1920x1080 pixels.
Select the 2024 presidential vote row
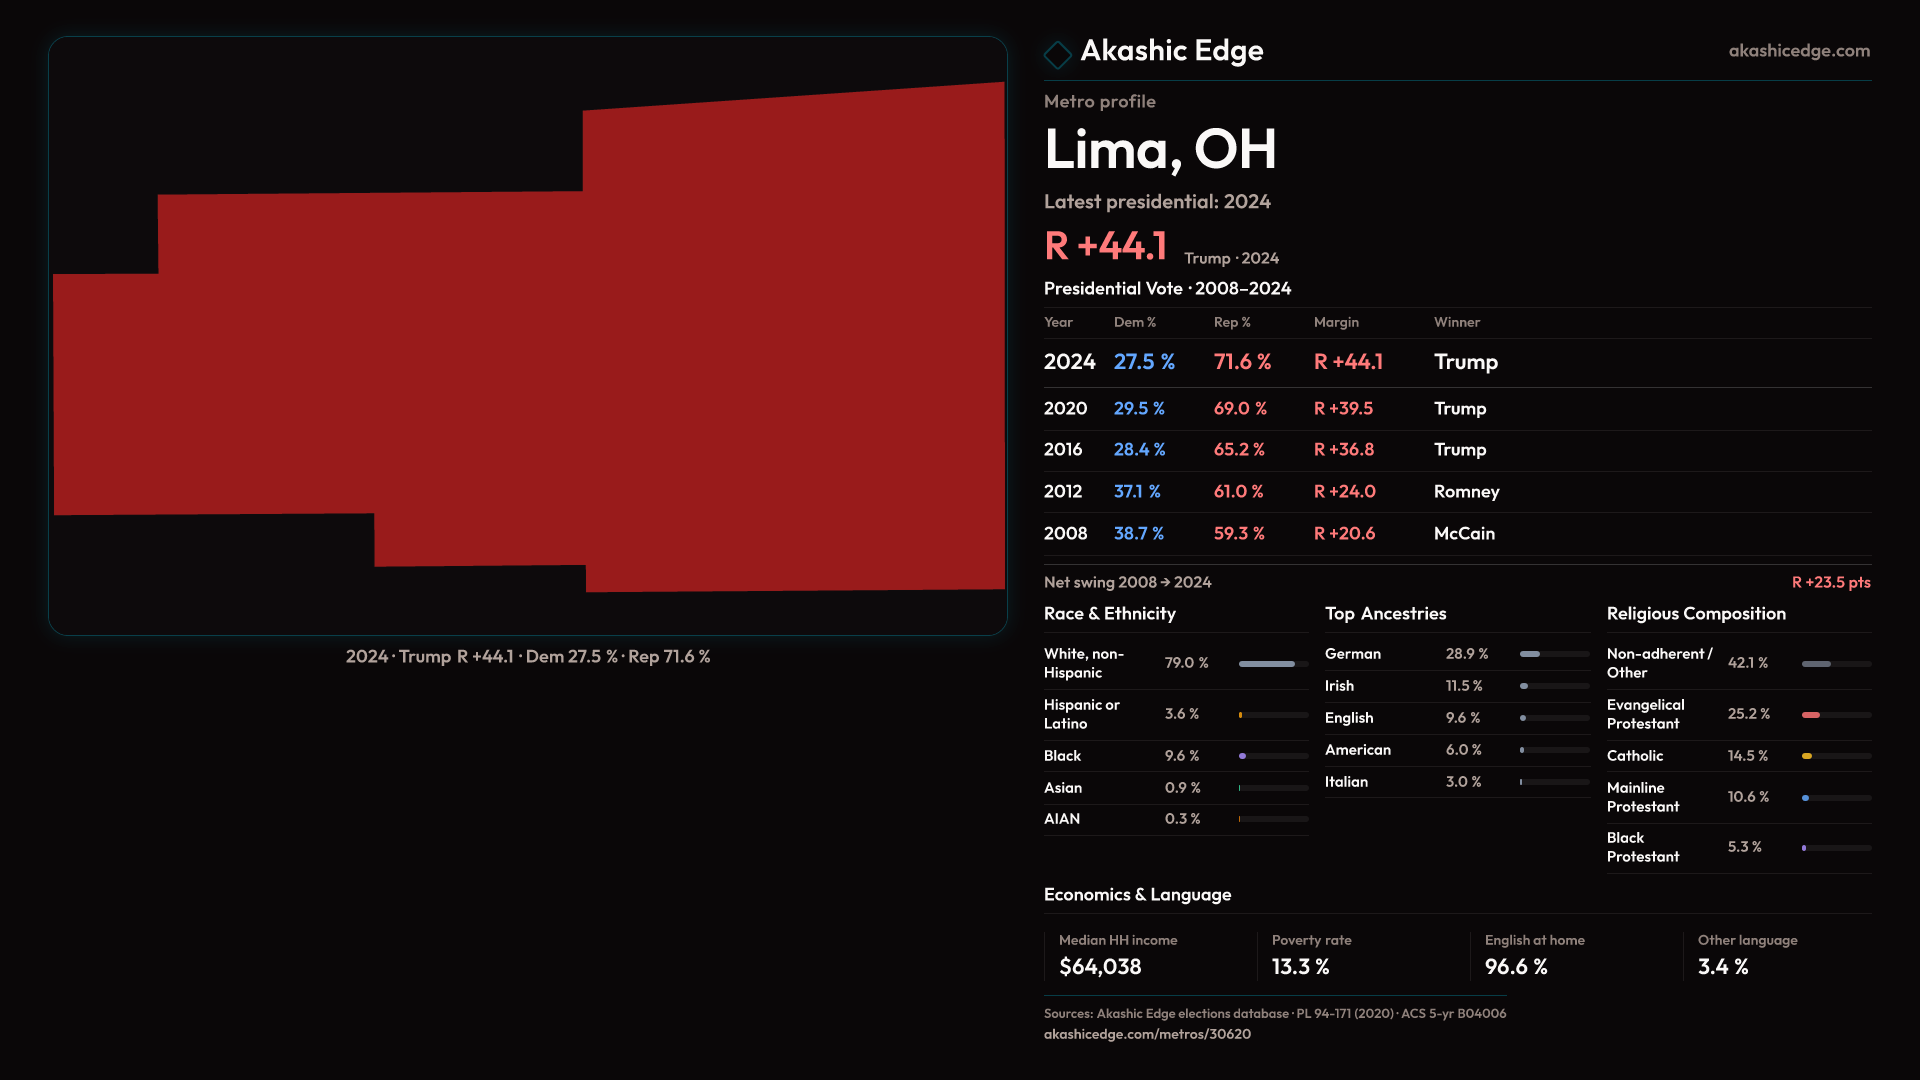pyautogui.click(x=1456, y=362)
